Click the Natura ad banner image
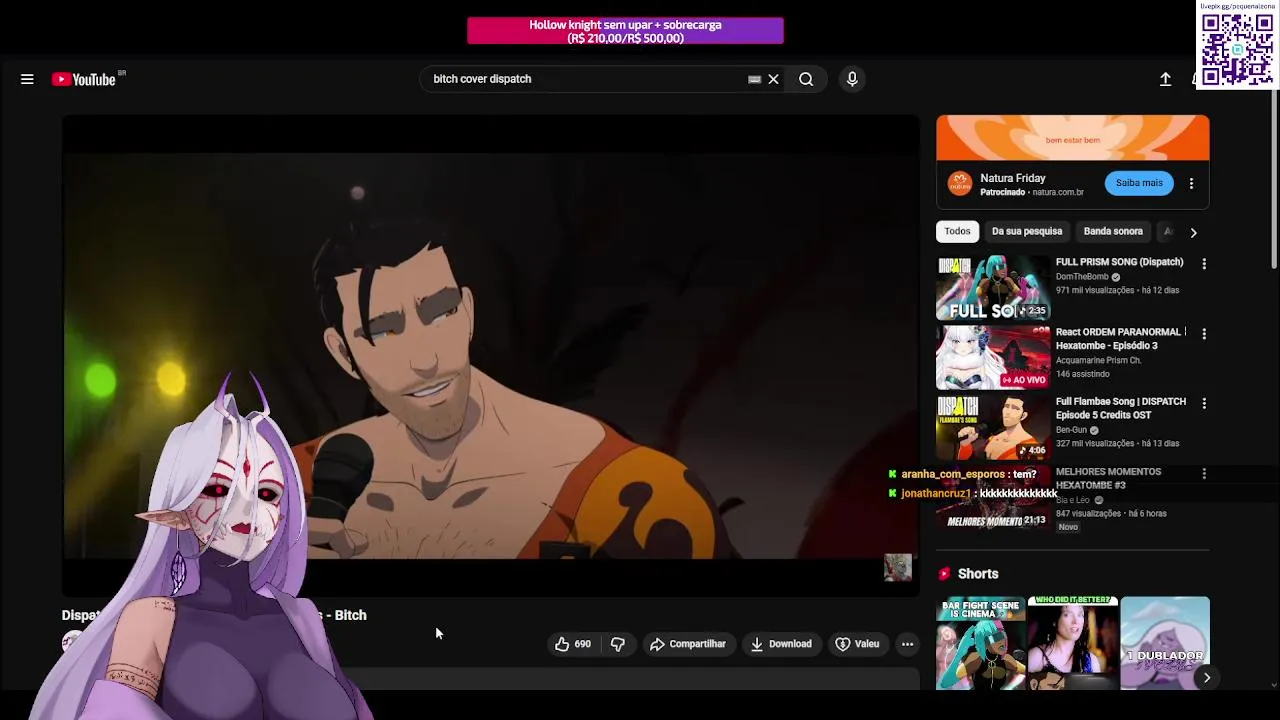Image resolution: width=1280 pixels, height=720 pixels. [1073, 137]
